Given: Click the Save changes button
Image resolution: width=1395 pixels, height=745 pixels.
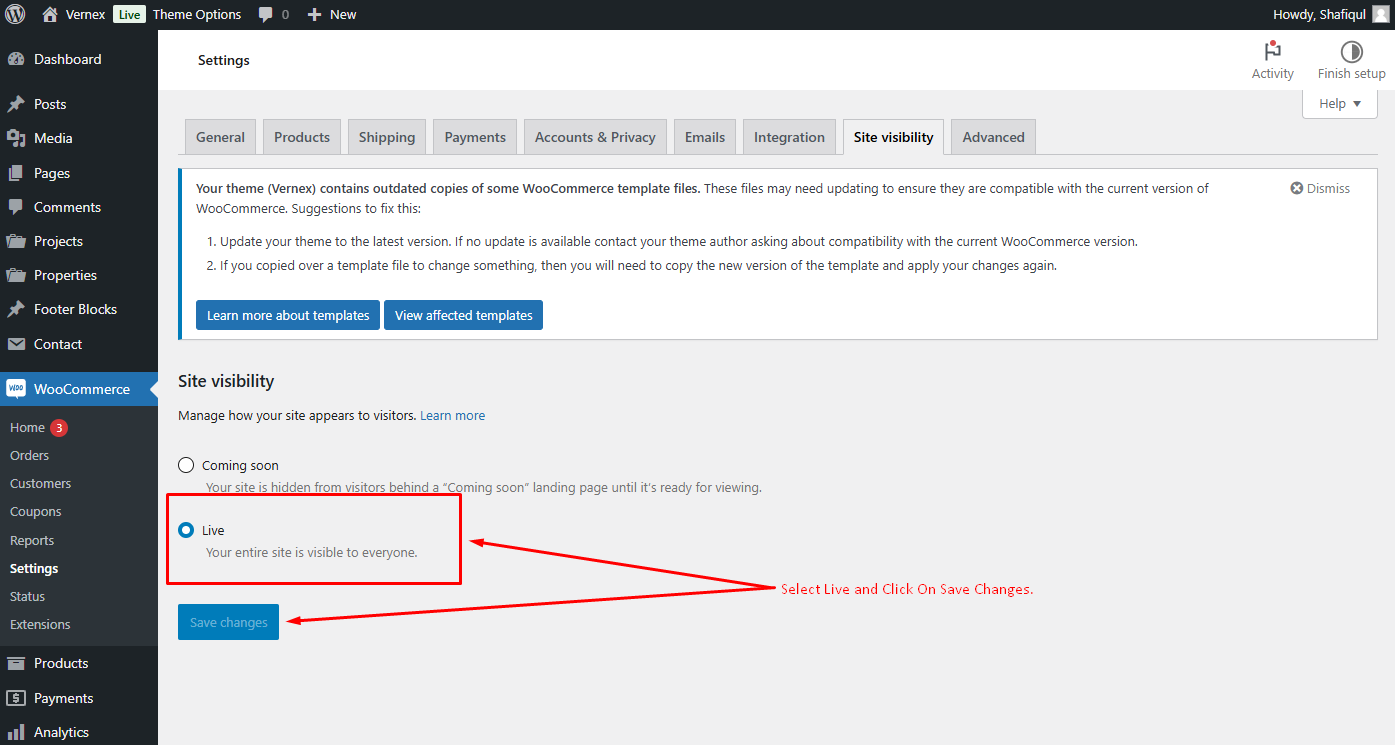Looking at the screenshot, I should pos(228,622).
